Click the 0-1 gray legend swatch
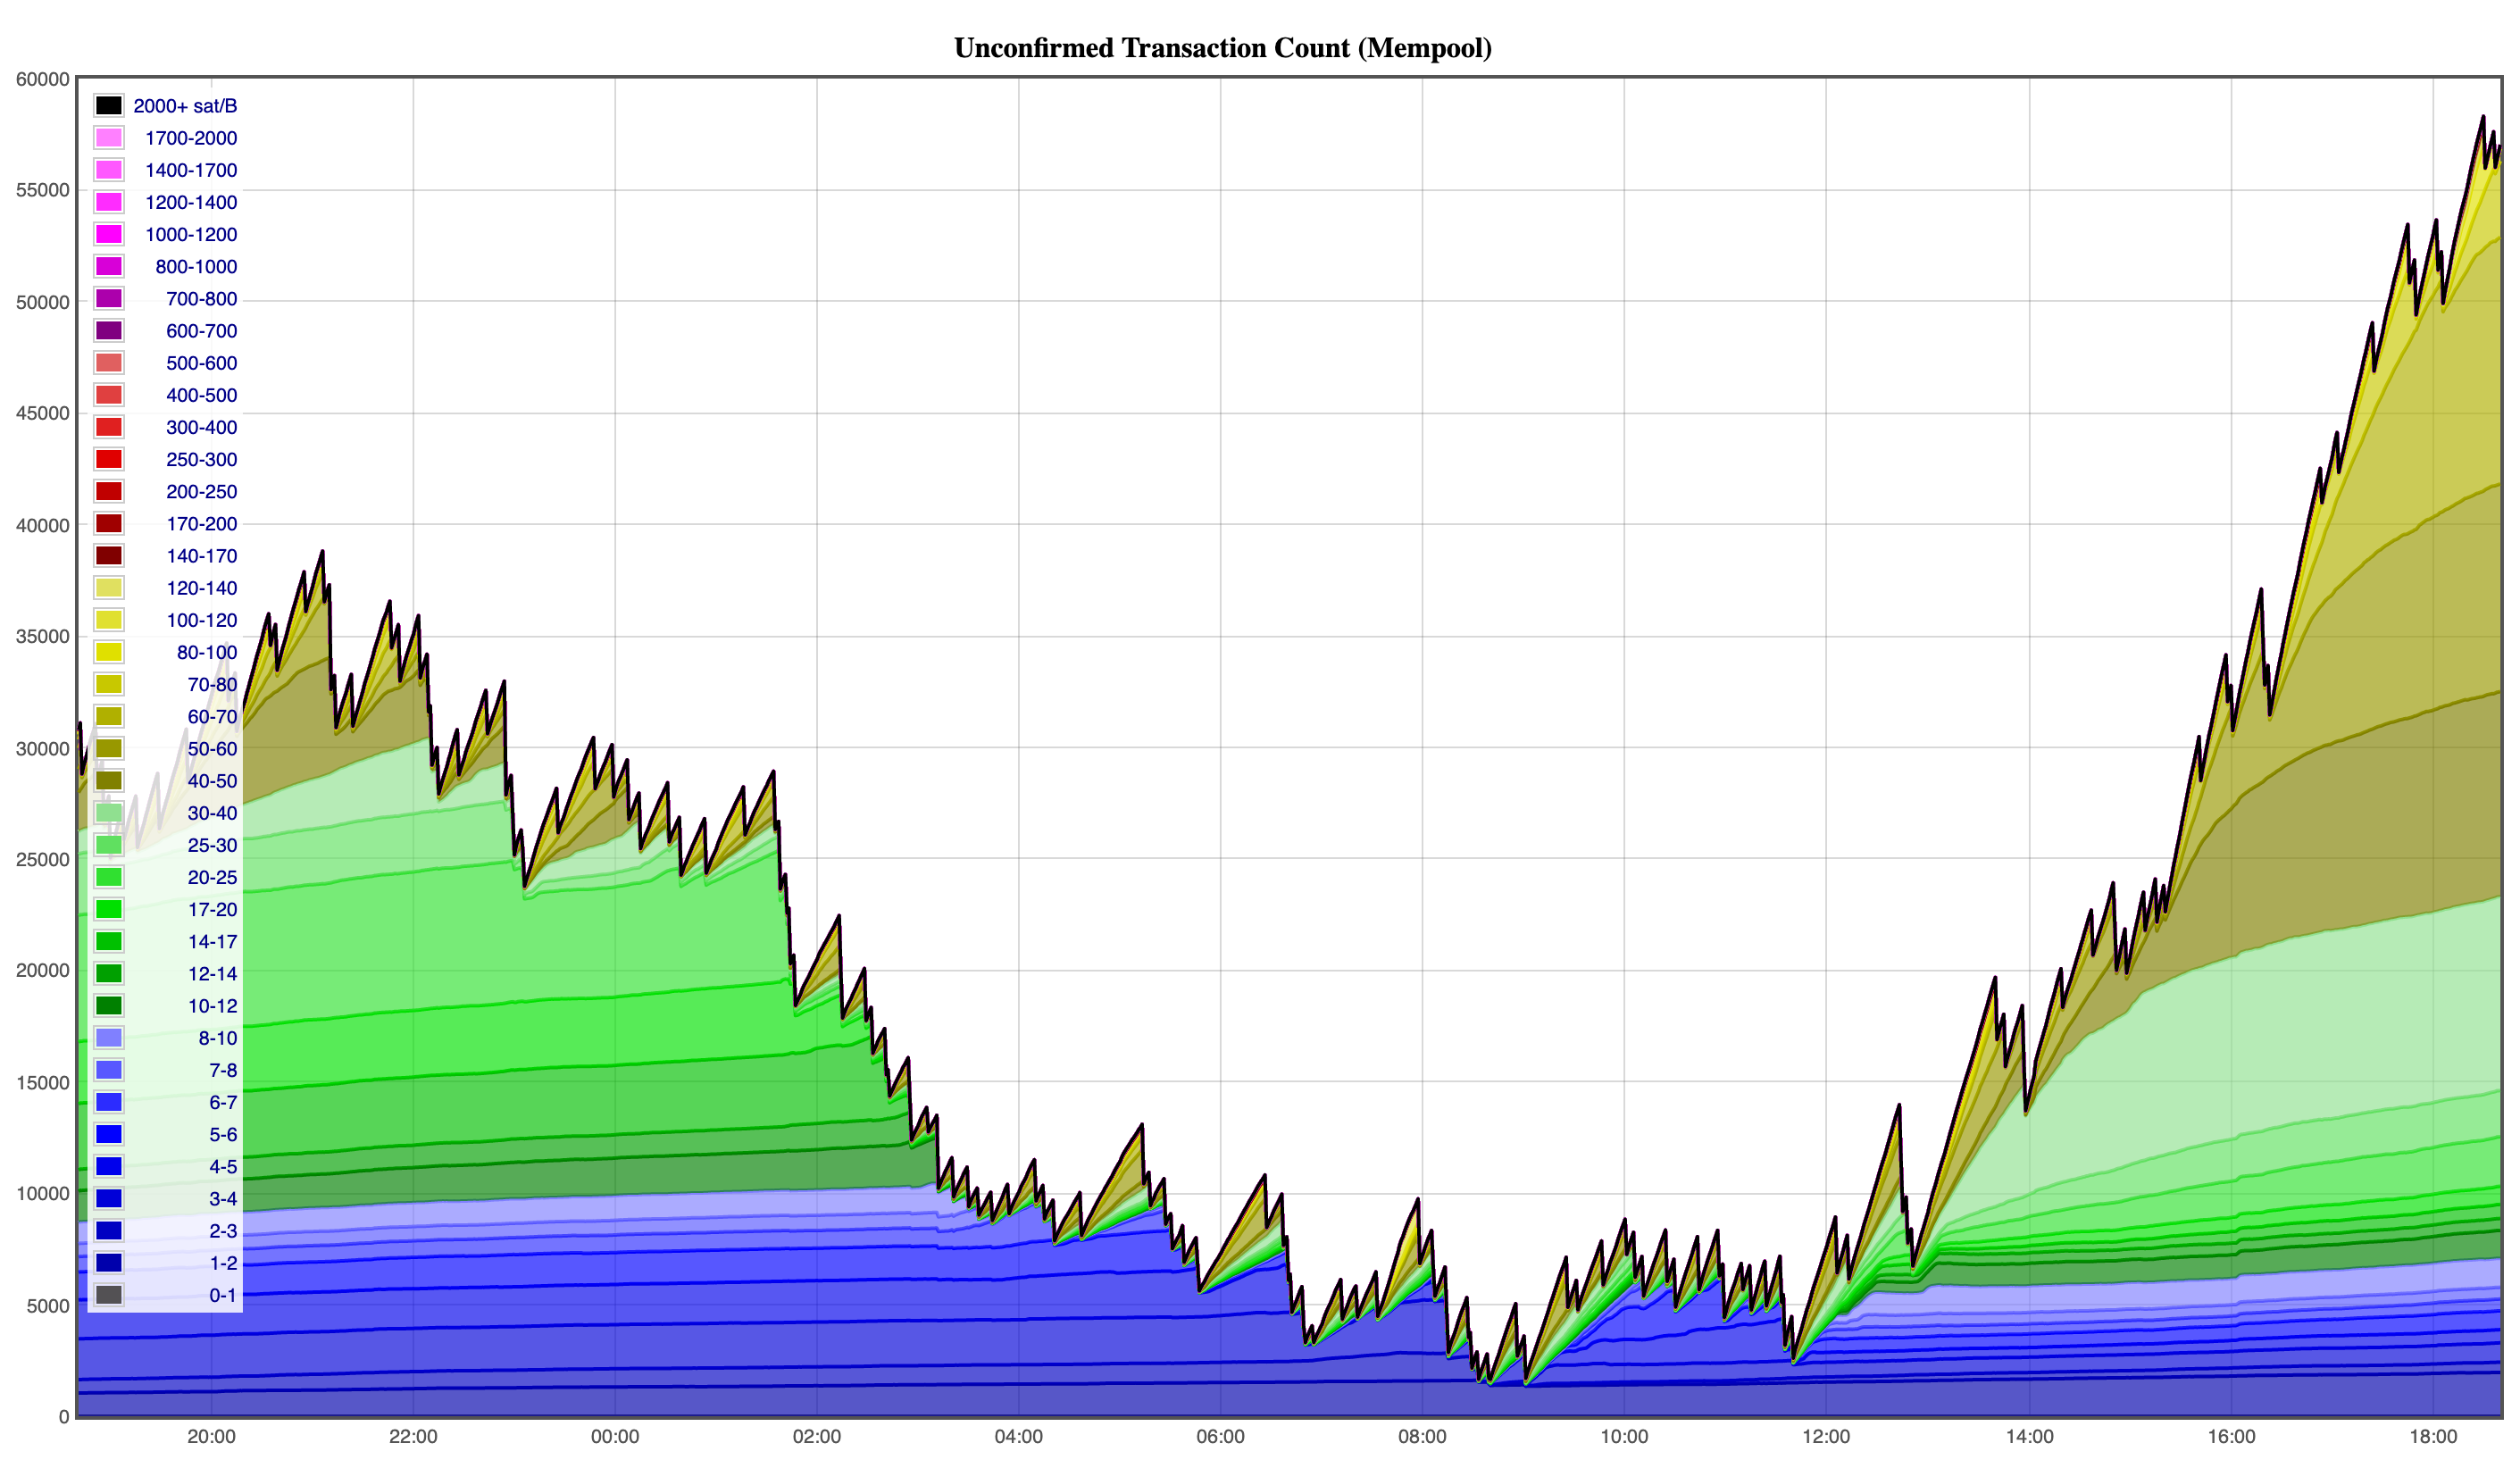2520x1468 pixels. pyautogui.click(x=109, y=1295)
